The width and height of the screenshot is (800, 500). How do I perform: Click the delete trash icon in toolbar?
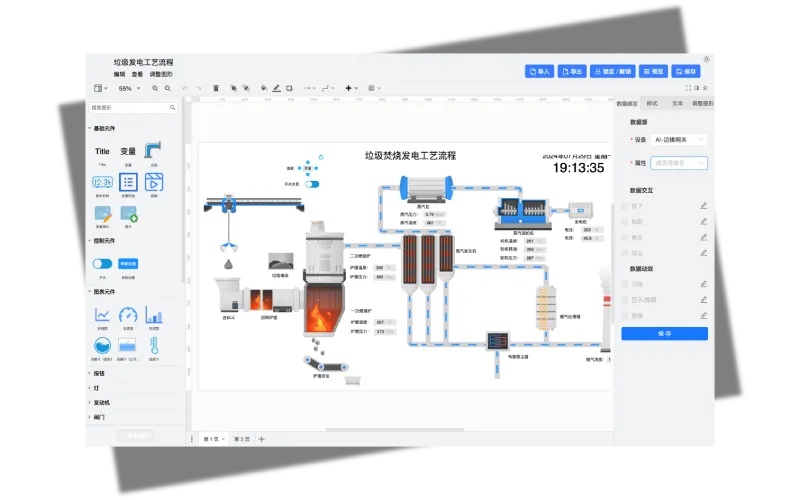[216, 88]
